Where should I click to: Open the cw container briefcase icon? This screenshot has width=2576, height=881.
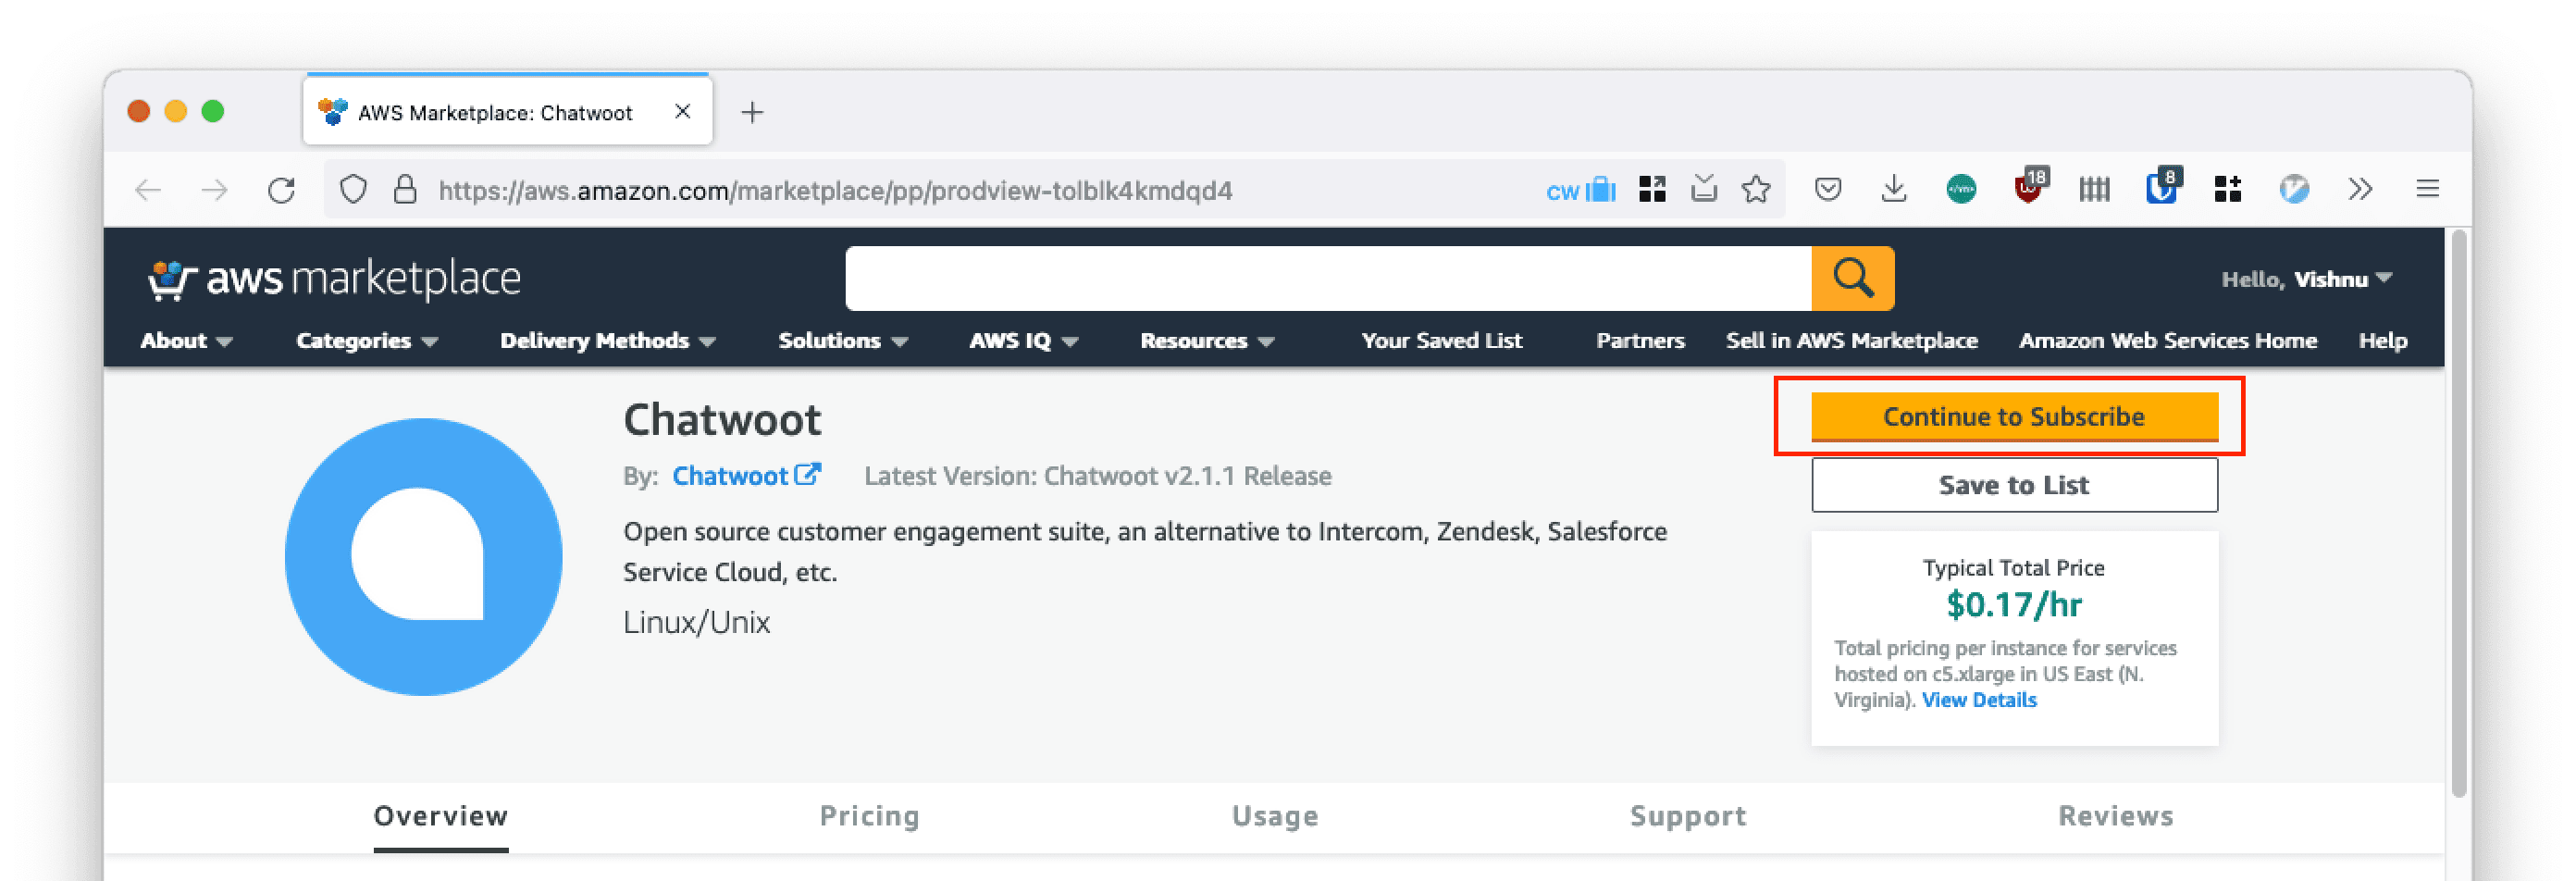coord(1581,190)
